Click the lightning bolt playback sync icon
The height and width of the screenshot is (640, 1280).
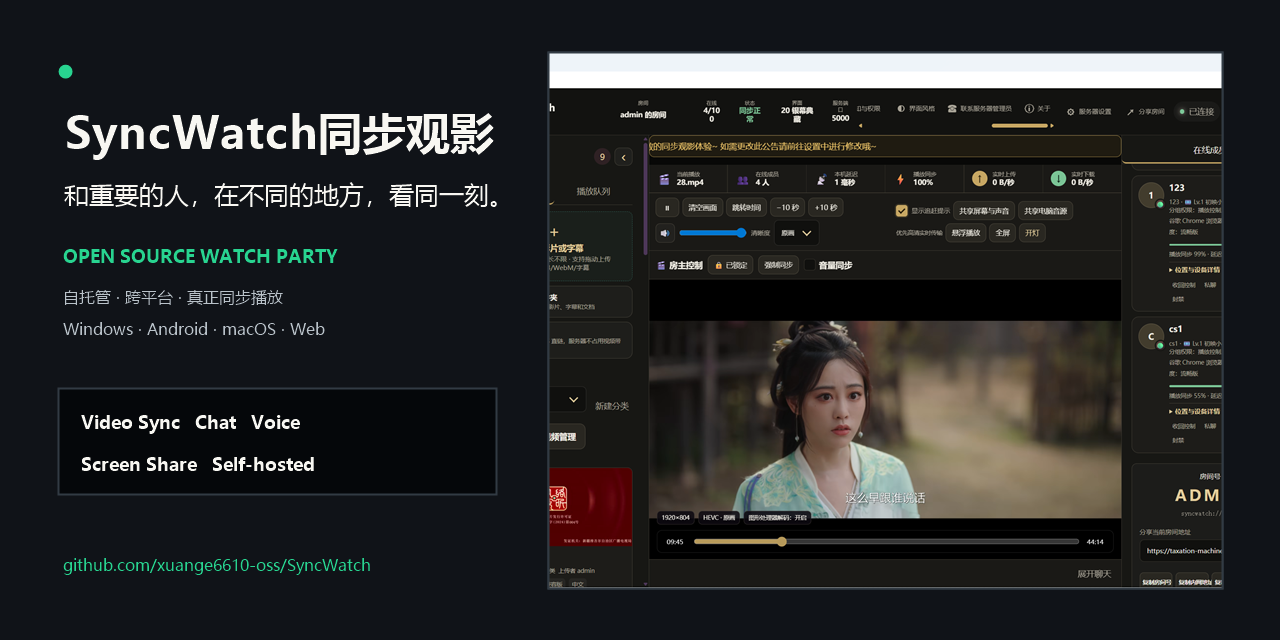[x=900, y=180]
